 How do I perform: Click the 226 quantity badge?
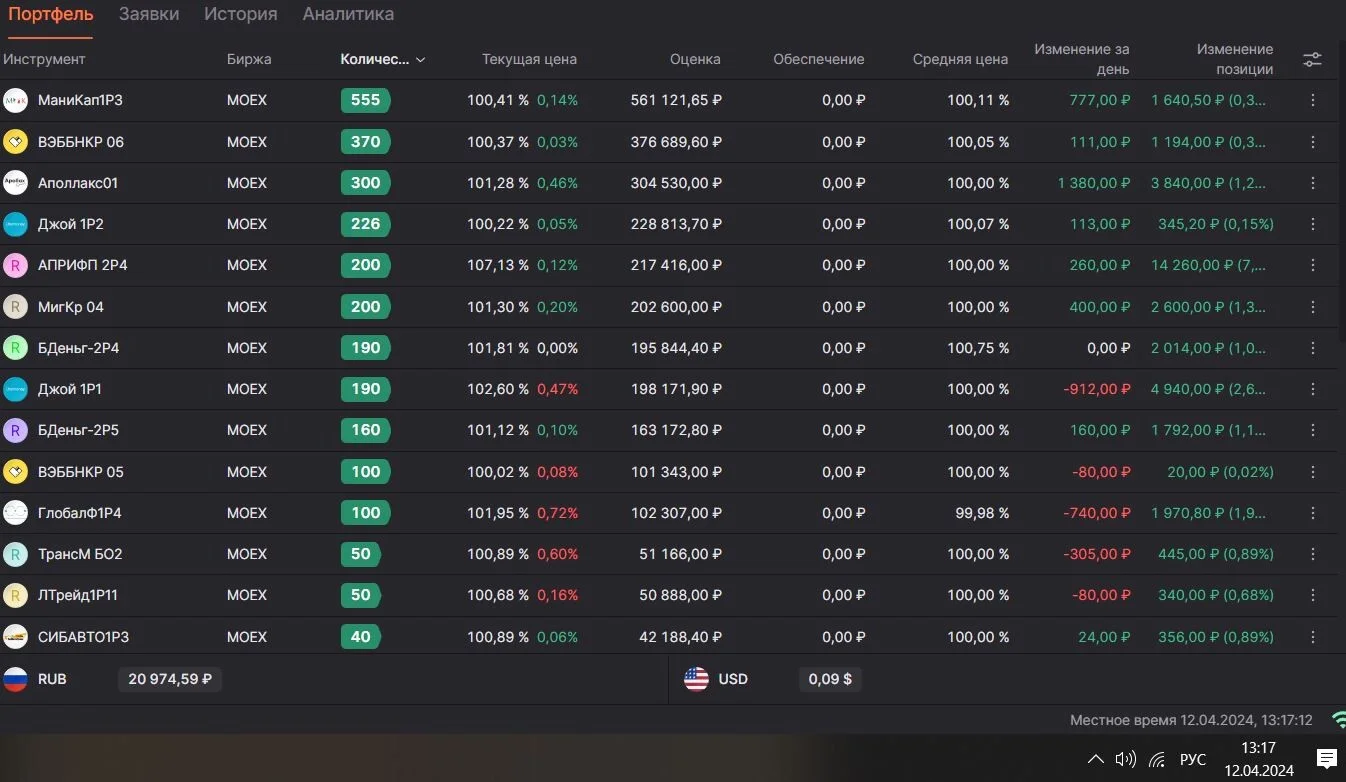click(365, 224)
